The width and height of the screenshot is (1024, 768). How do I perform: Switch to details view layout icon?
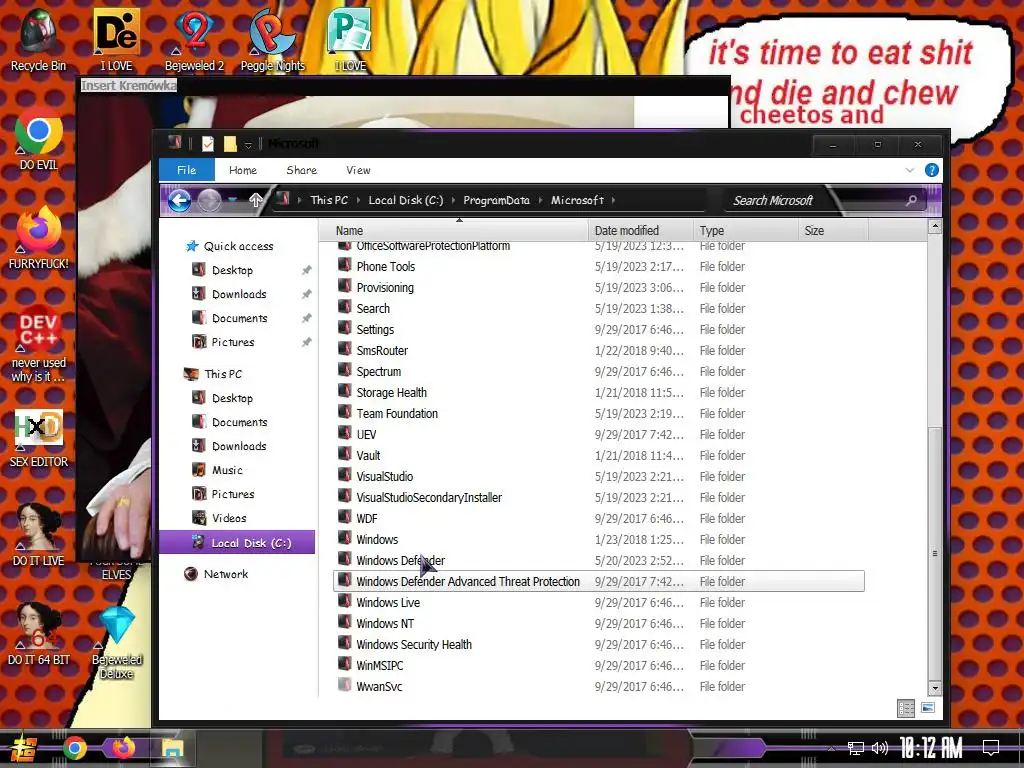pos(906,709)
